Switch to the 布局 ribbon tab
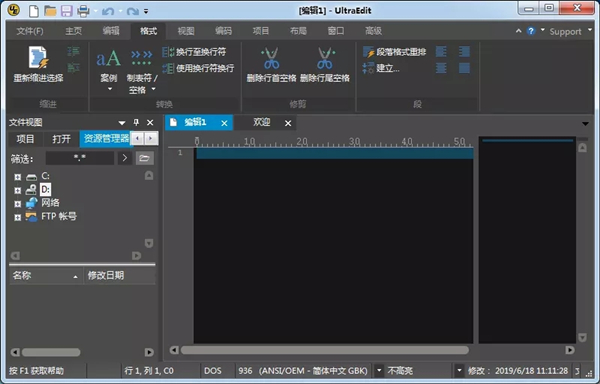The height and width of the screenshot is (384, 600). (x=298, y=31)
